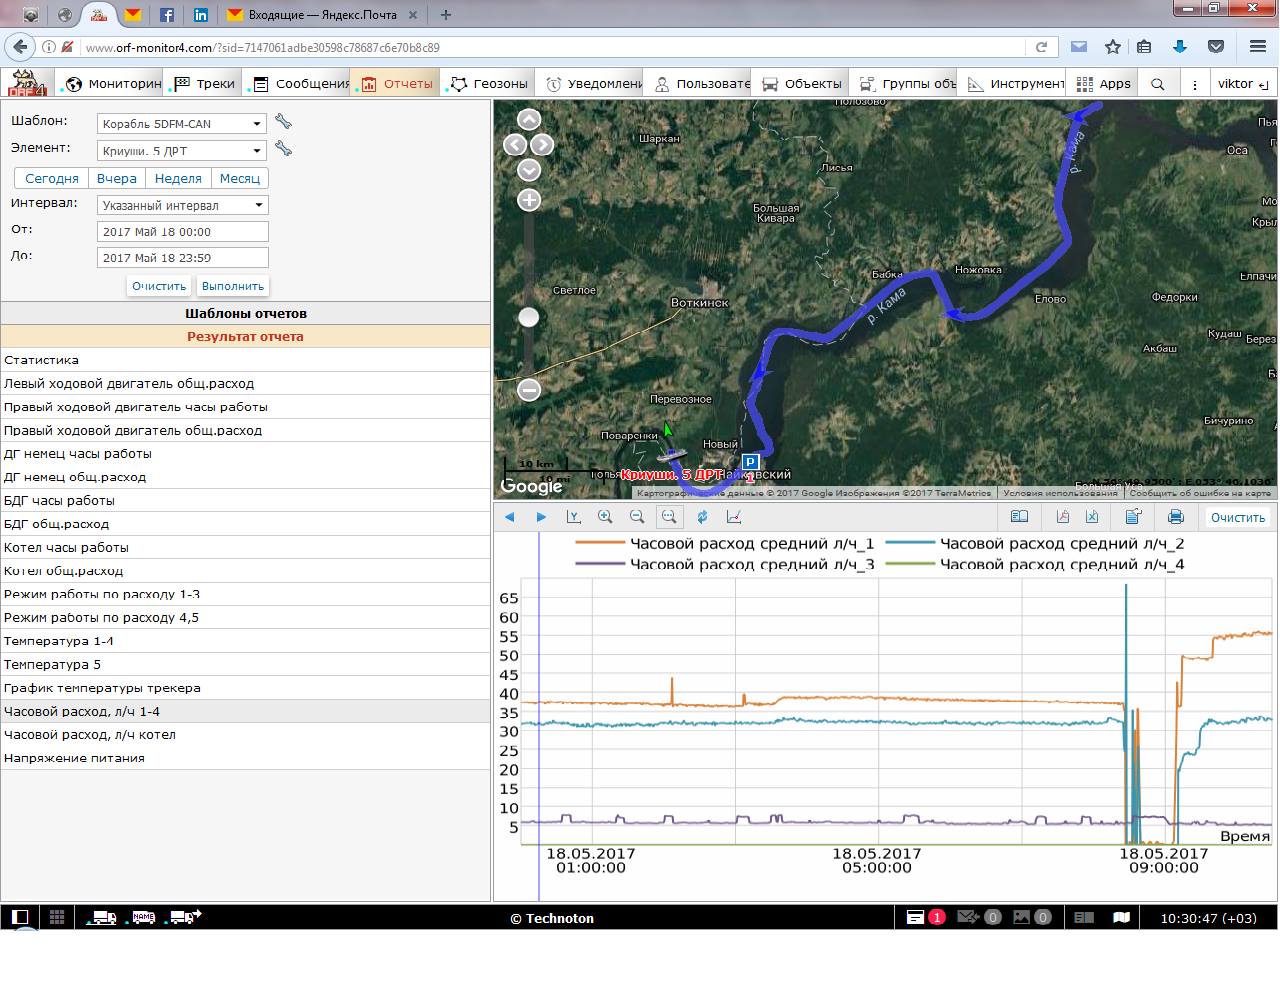Click the map zoom slider handle
Viewport: 1280px width, 994px height.
(x=529, y=317)
